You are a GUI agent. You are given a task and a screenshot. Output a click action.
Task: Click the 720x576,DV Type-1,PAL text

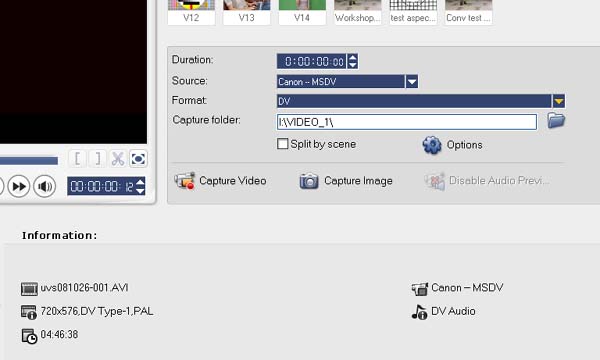click(97, 311)
